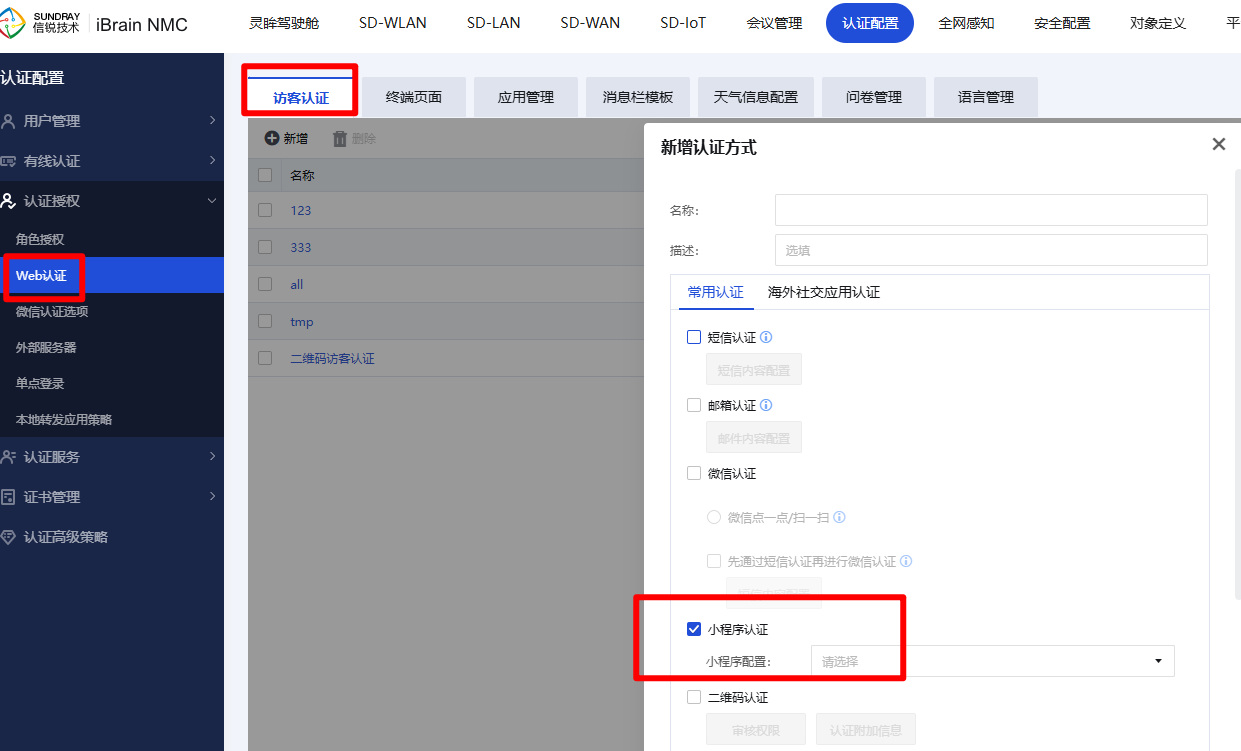Image resolution: width=1241 pixels, height=751 pixels.
Task: Click the 用户管理 person icon in sidebar
Action: [x=9, y=121]
